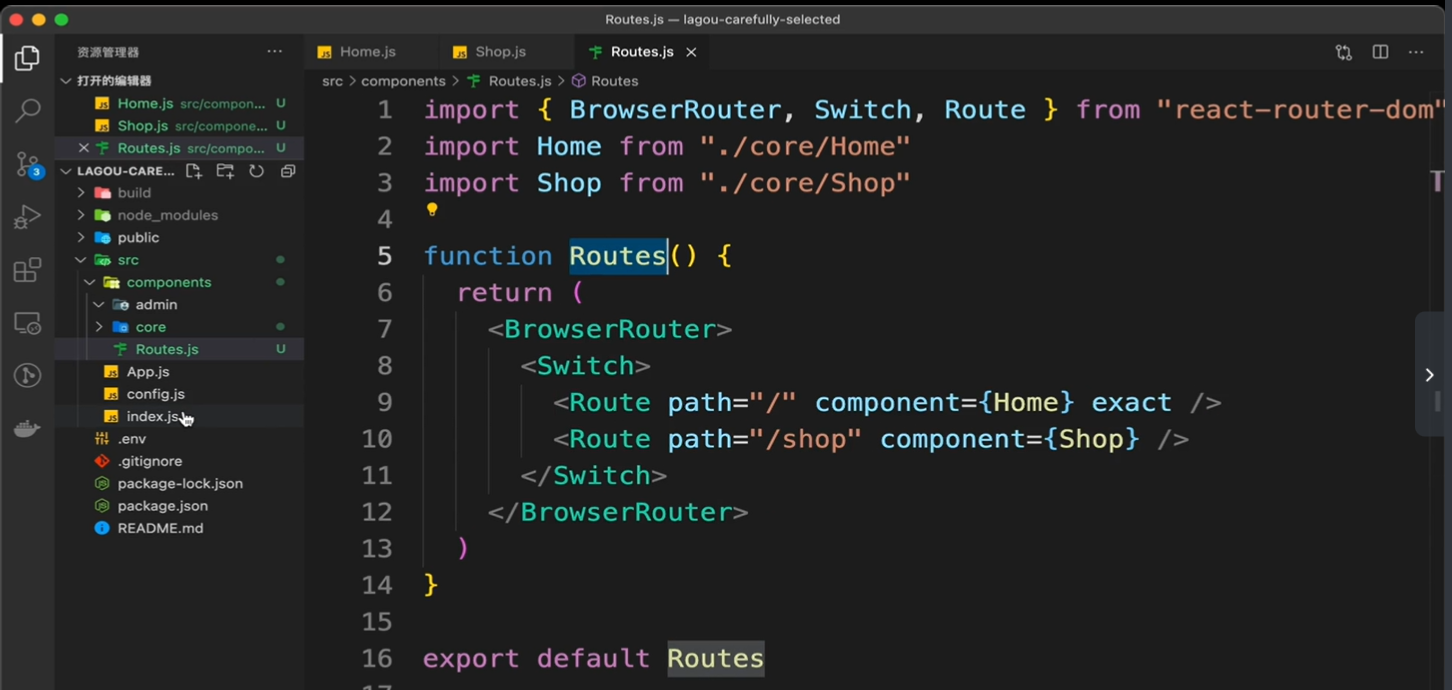Select the Routes.js editor tab

[641, 52]
